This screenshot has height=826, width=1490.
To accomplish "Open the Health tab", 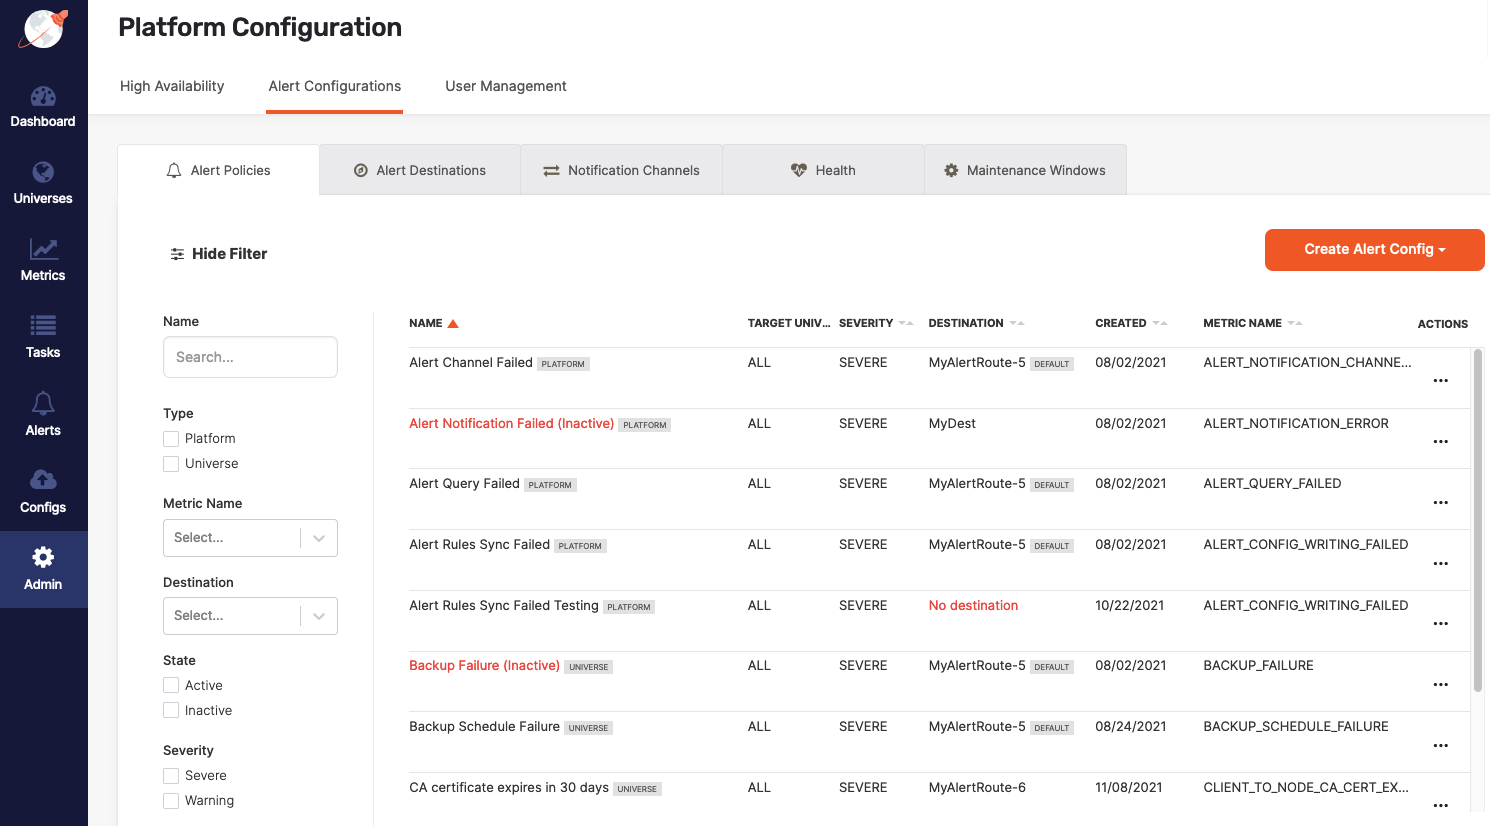I will [x=823, y=170].
